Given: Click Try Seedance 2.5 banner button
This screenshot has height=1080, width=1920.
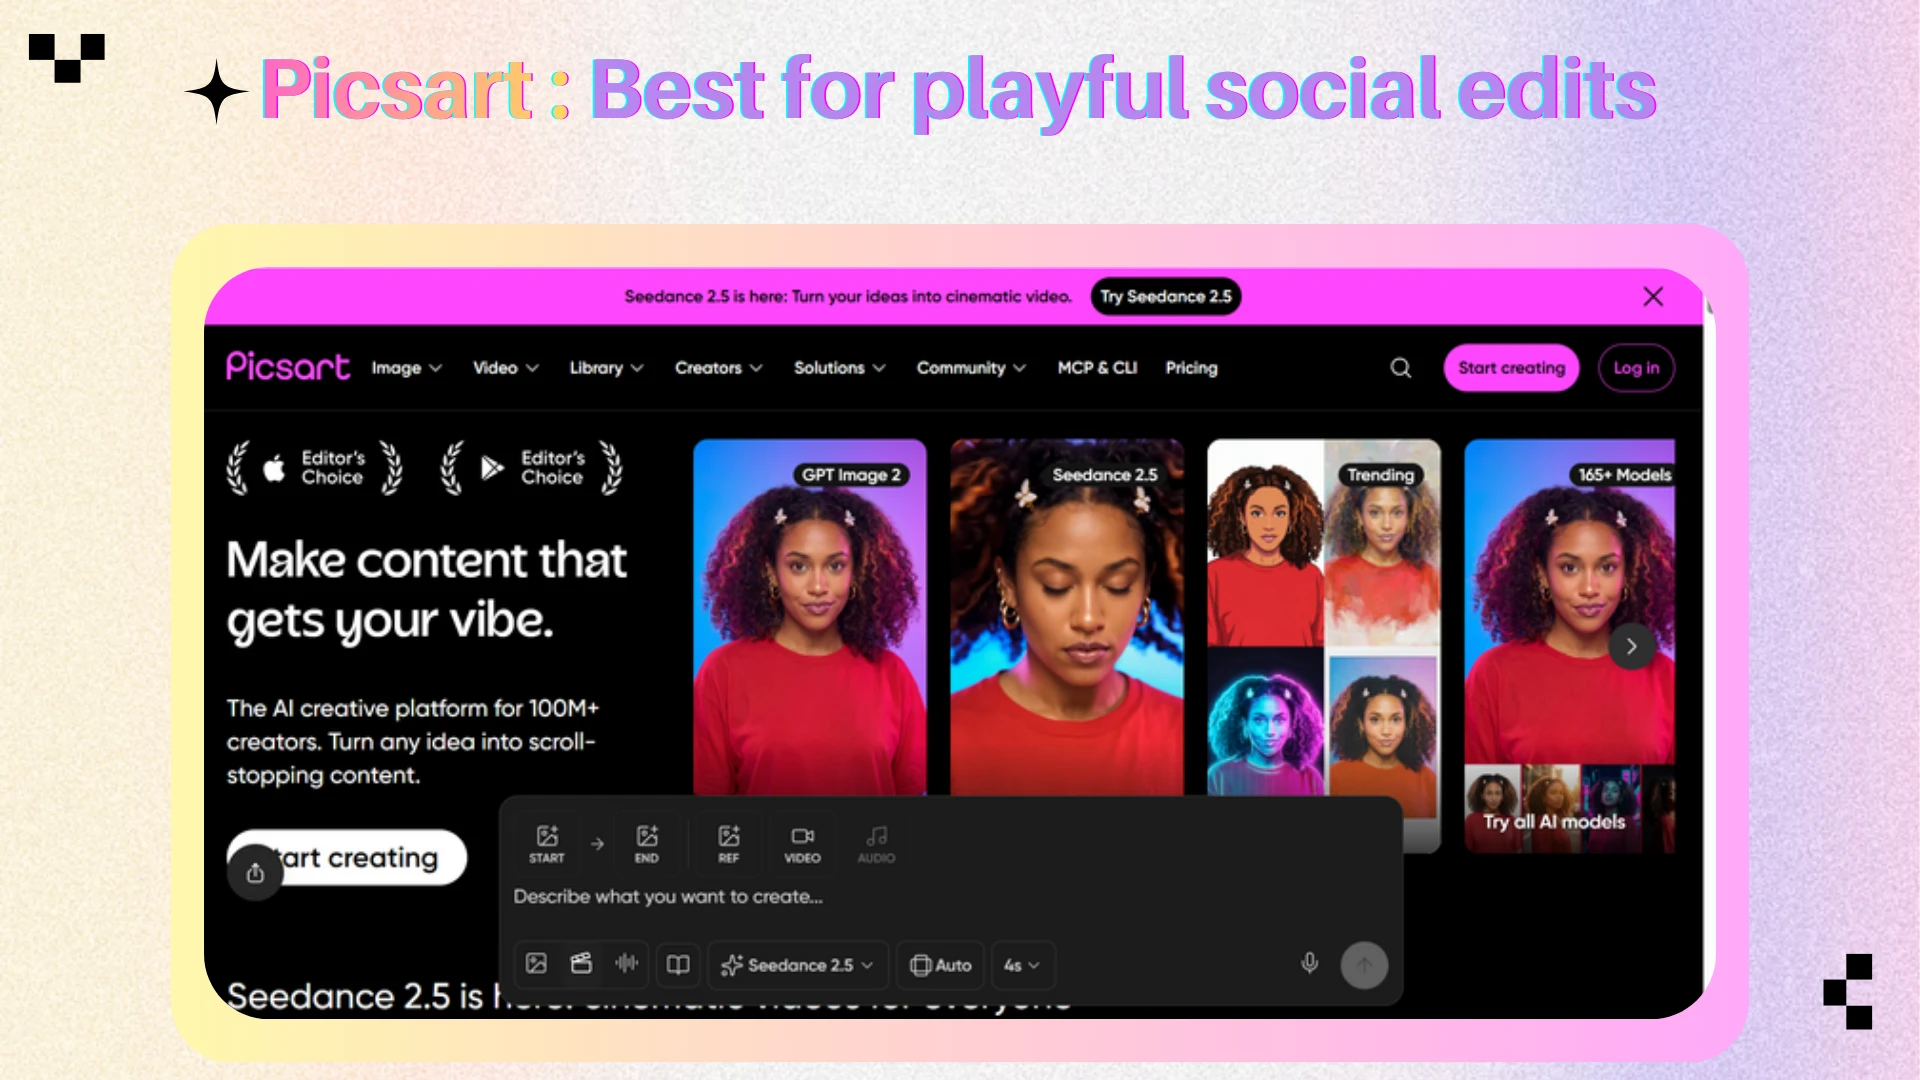Looking at the screenshot, I should [1166, 296].
